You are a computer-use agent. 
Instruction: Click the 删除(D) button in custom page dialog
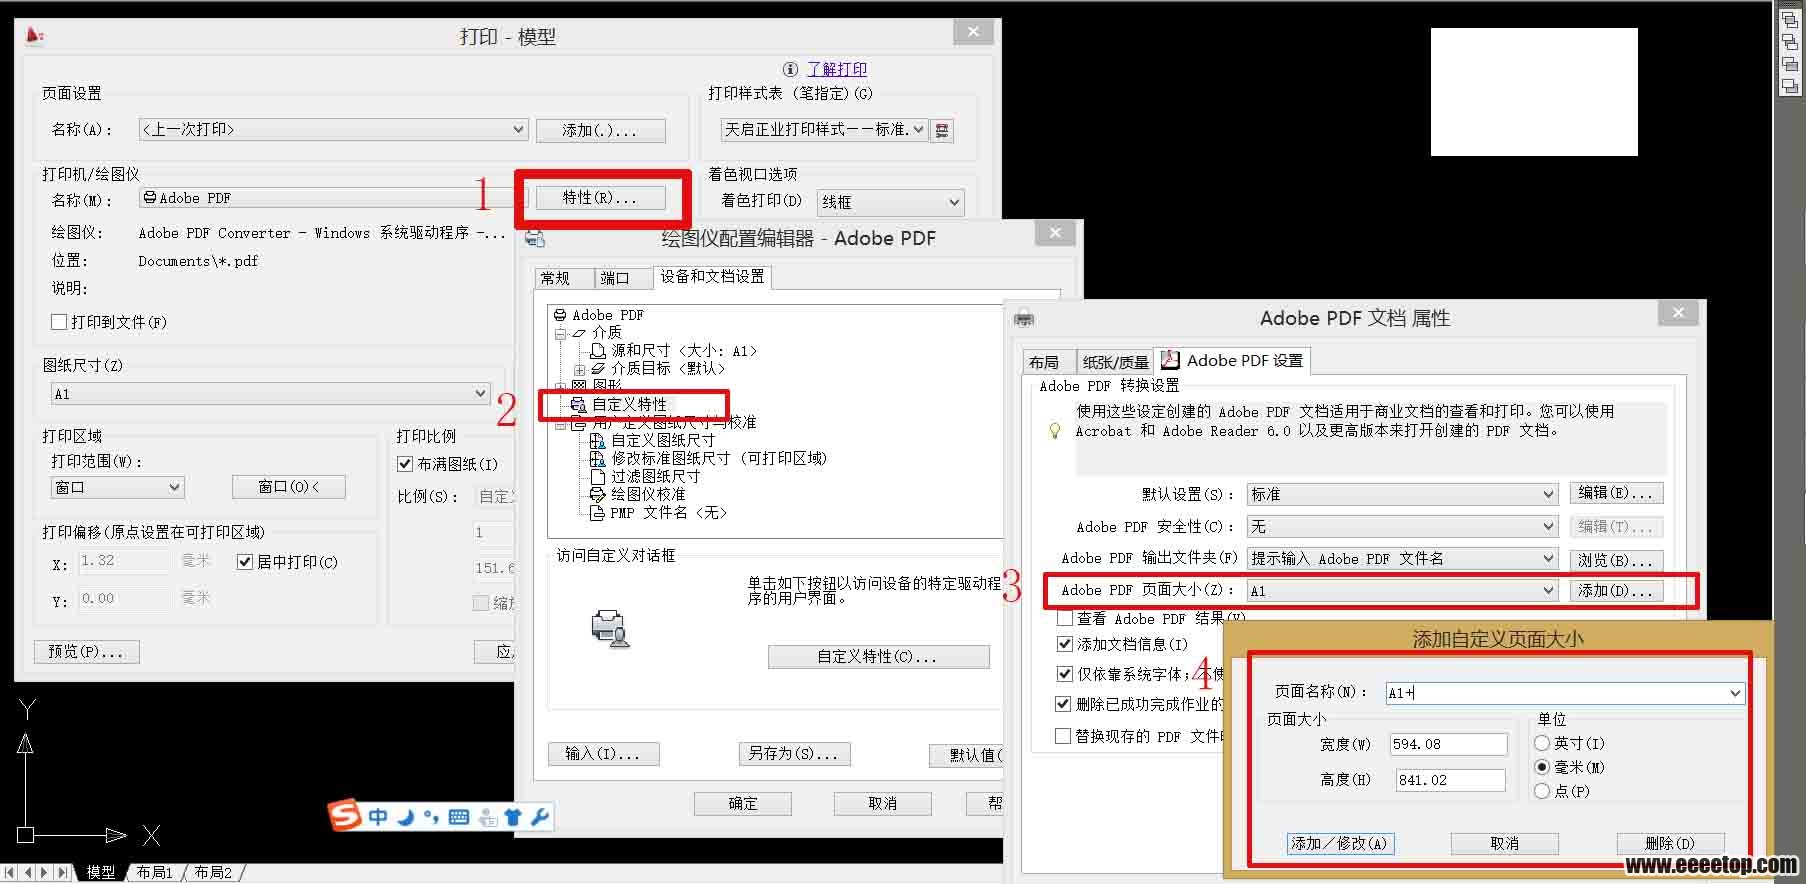point(1670,843)
